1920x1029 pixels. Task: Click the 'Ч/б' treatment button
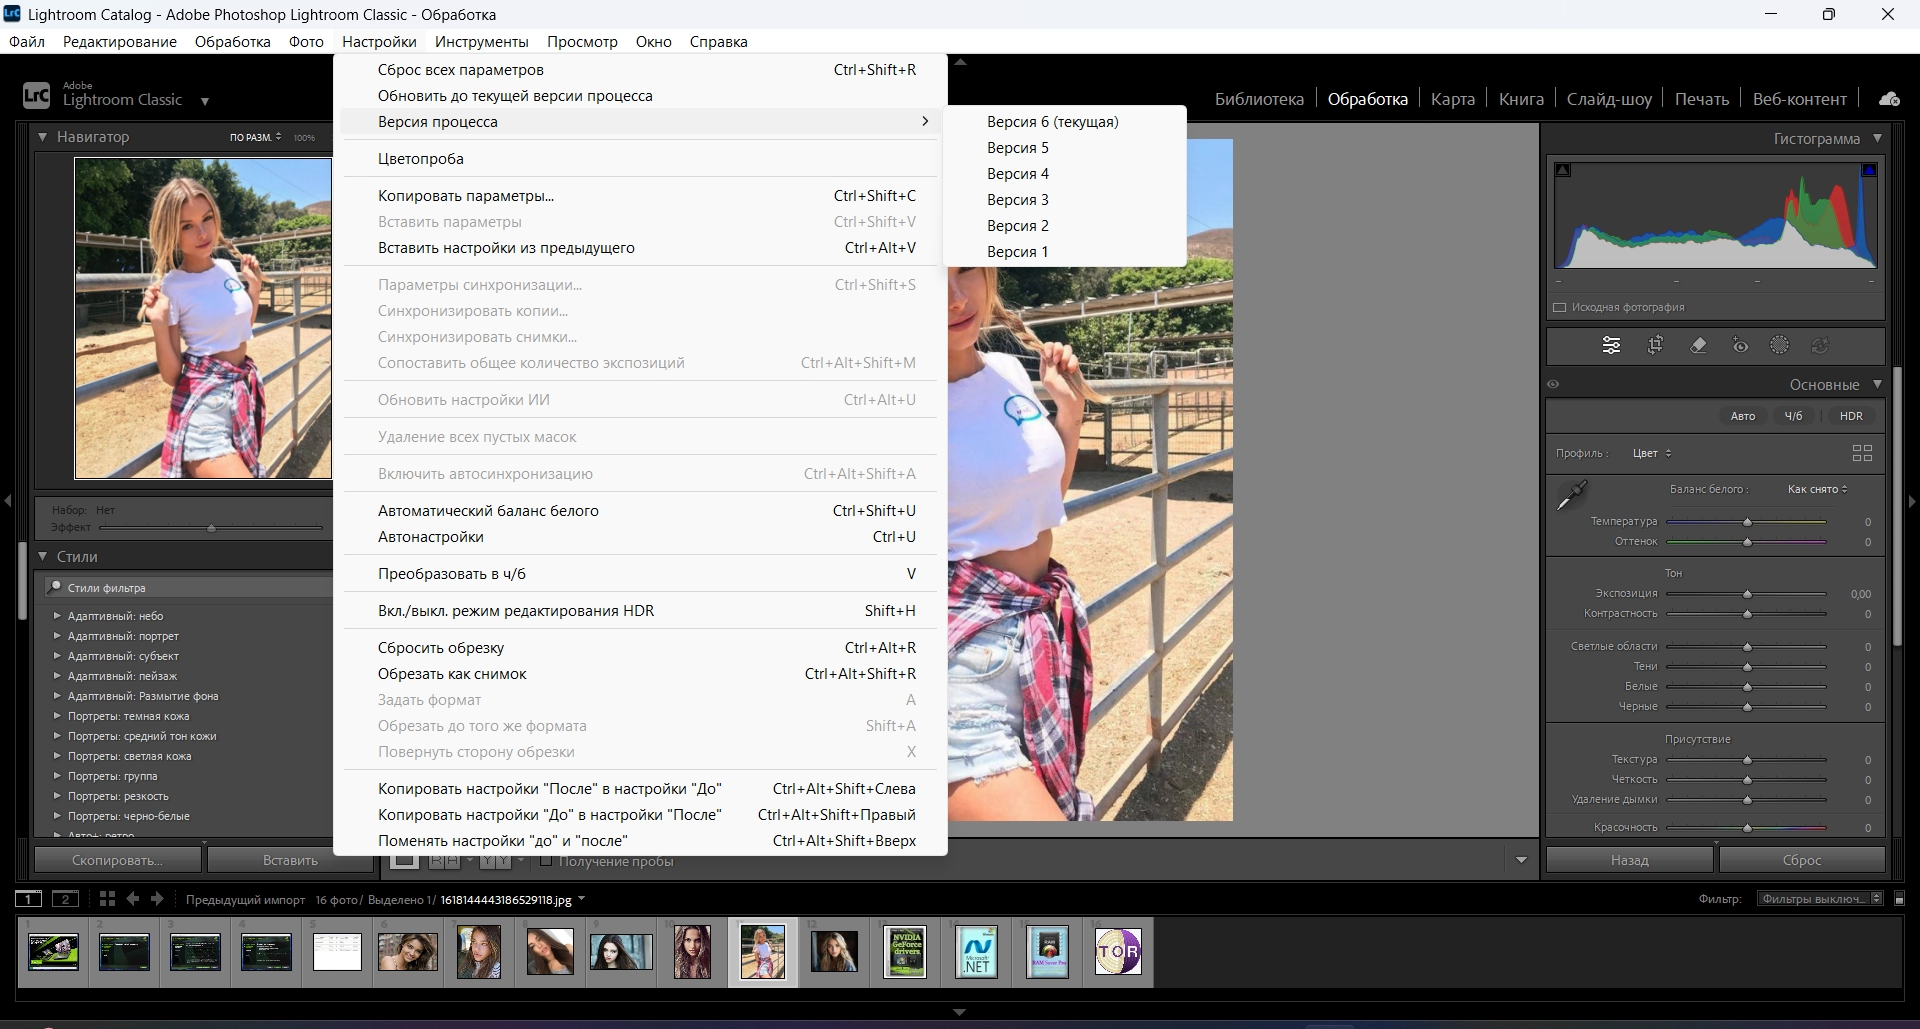pyautogui.click(x=1793, y=416)
